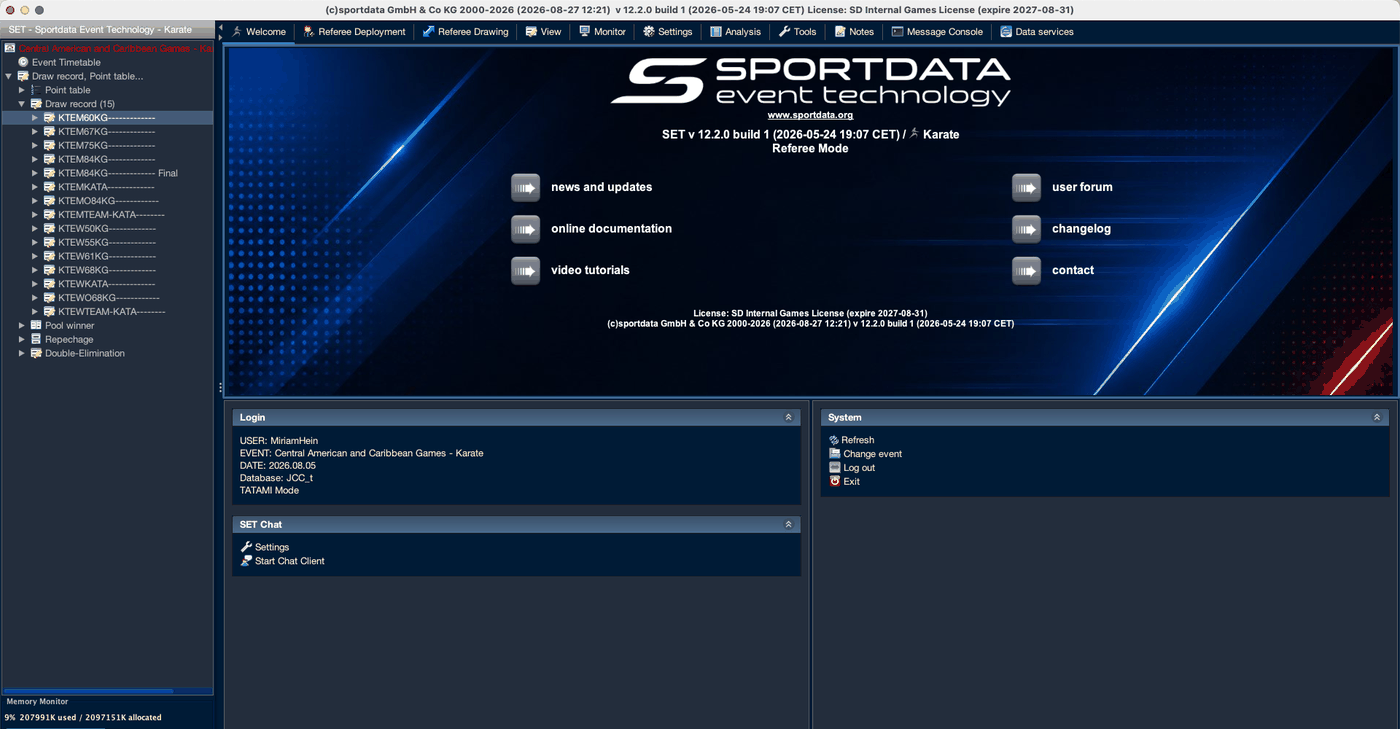Click the Database: JCC_t text

(x=276, y=477)
